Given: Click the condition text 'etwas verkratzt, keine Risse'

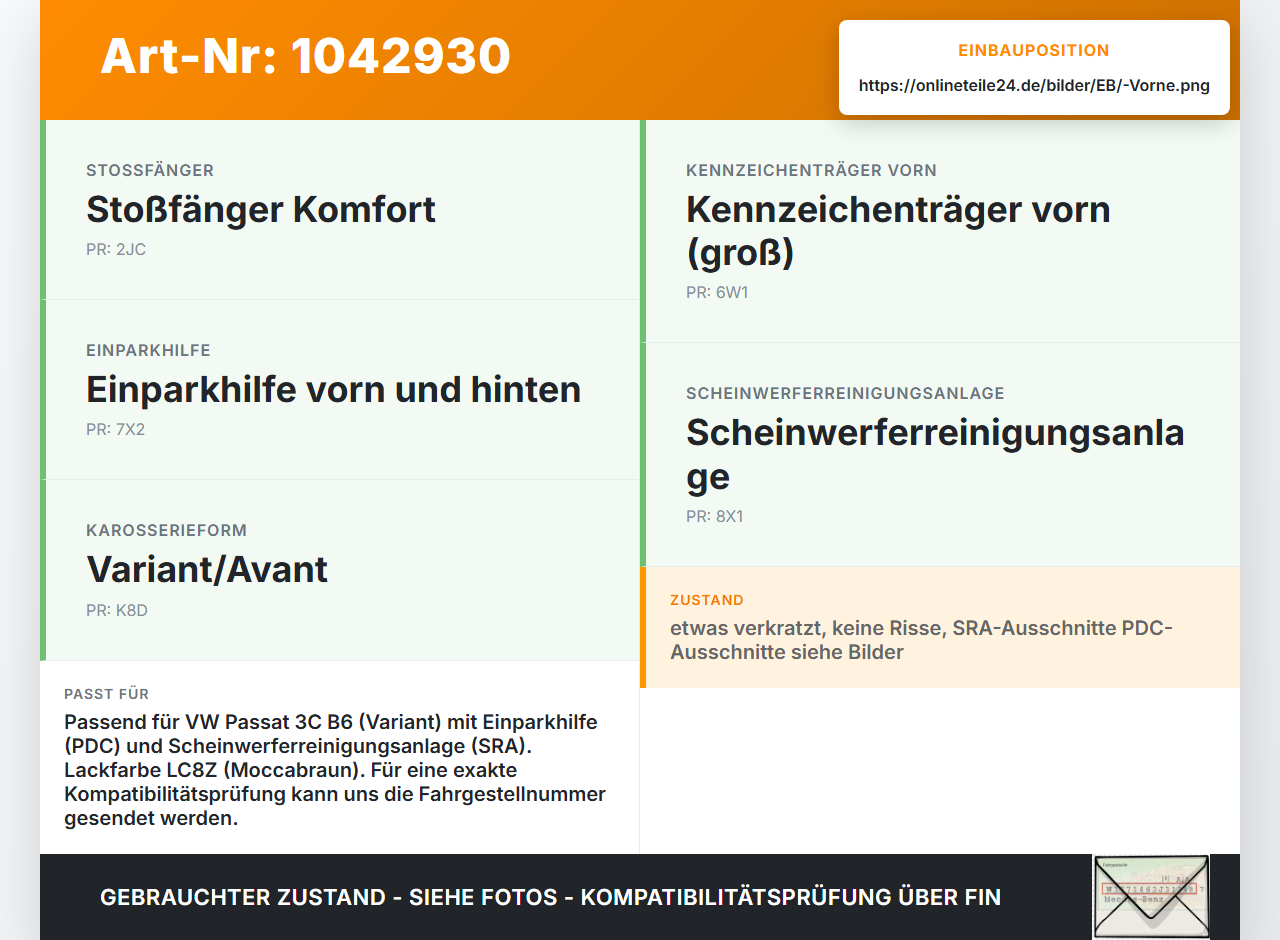Looking at the screenshot, I should click(806, 628).
